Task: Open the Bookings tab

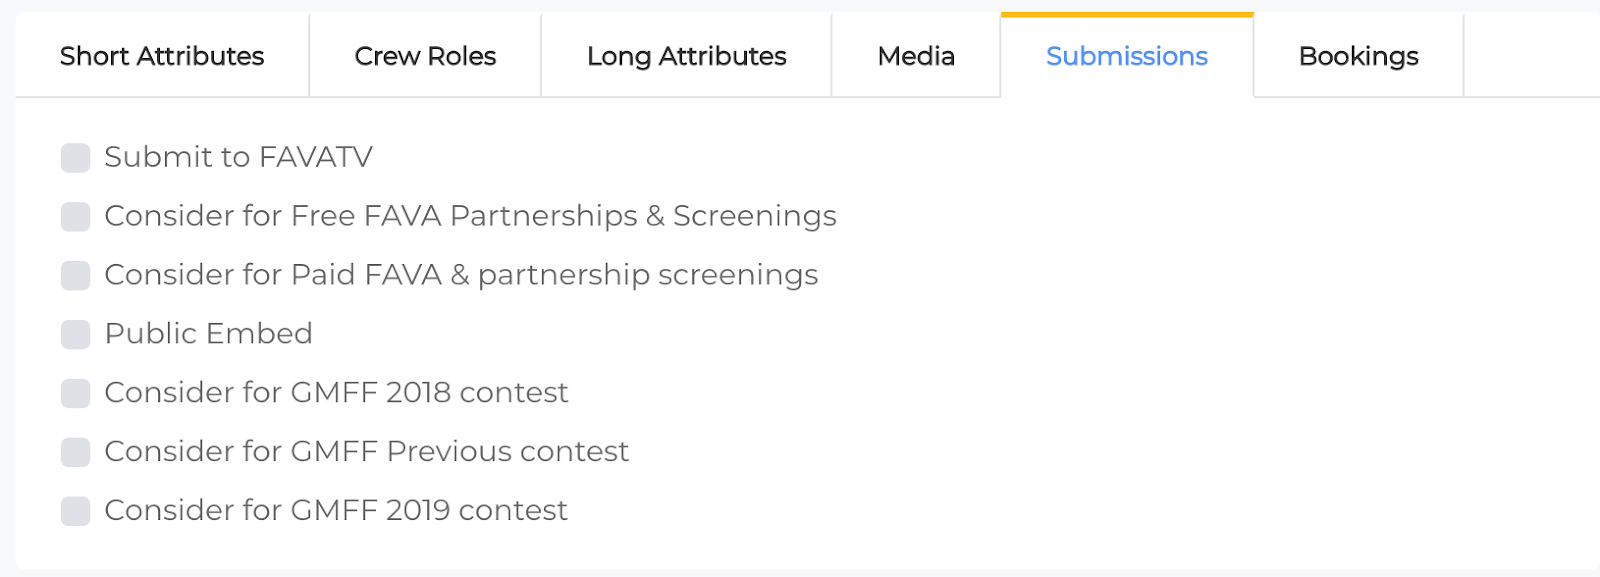Action: click(1358, 56)
